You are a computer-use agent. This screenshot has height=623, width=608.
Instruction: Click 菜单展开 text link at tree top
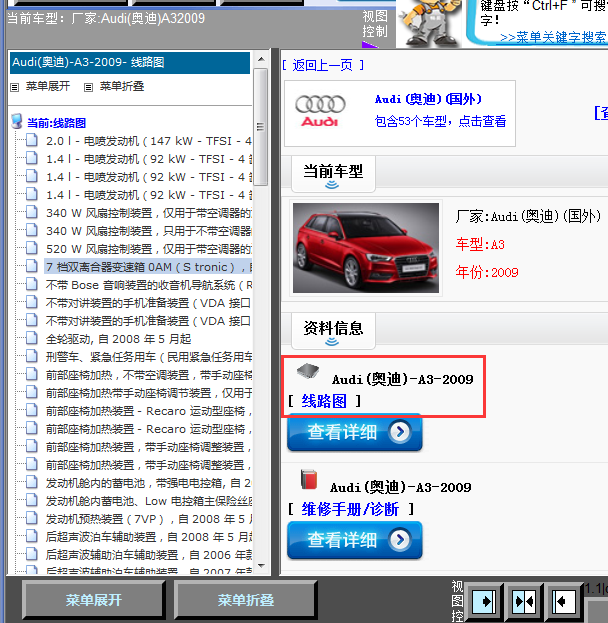tap(48, 86)
